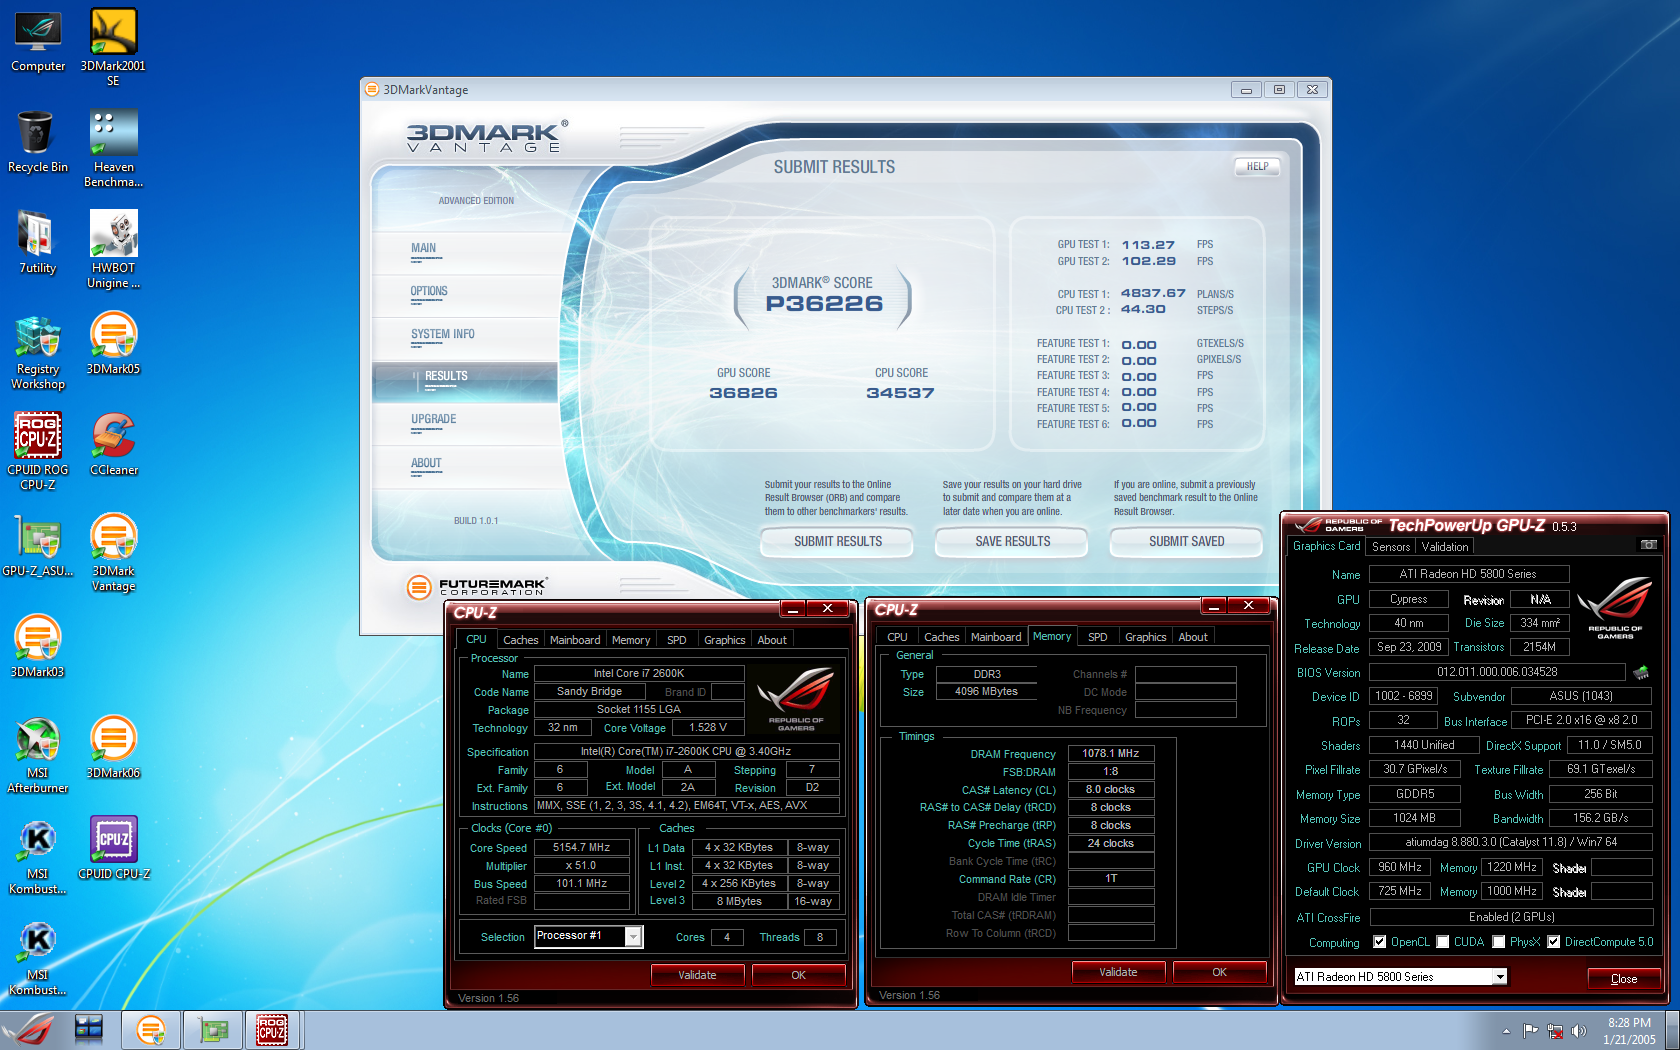Click the Core Speed 5154.7 MHz field
Image resolution: width=1680 pixels, height=1050 pixels.
tap(581, 848)
